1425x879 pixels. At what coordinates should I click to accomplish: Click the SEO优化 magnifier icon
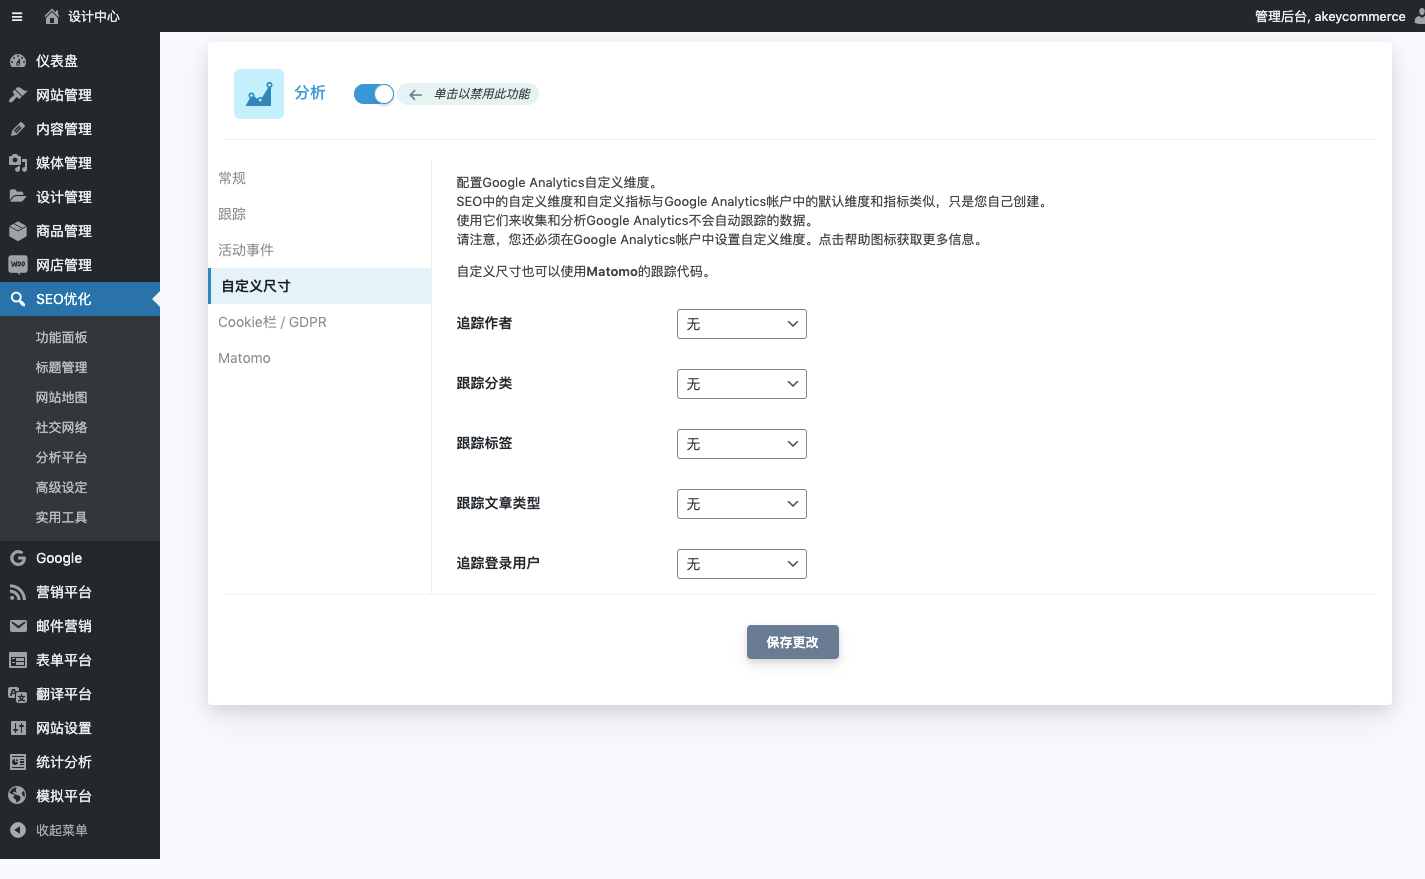click(x=18, y=299)
